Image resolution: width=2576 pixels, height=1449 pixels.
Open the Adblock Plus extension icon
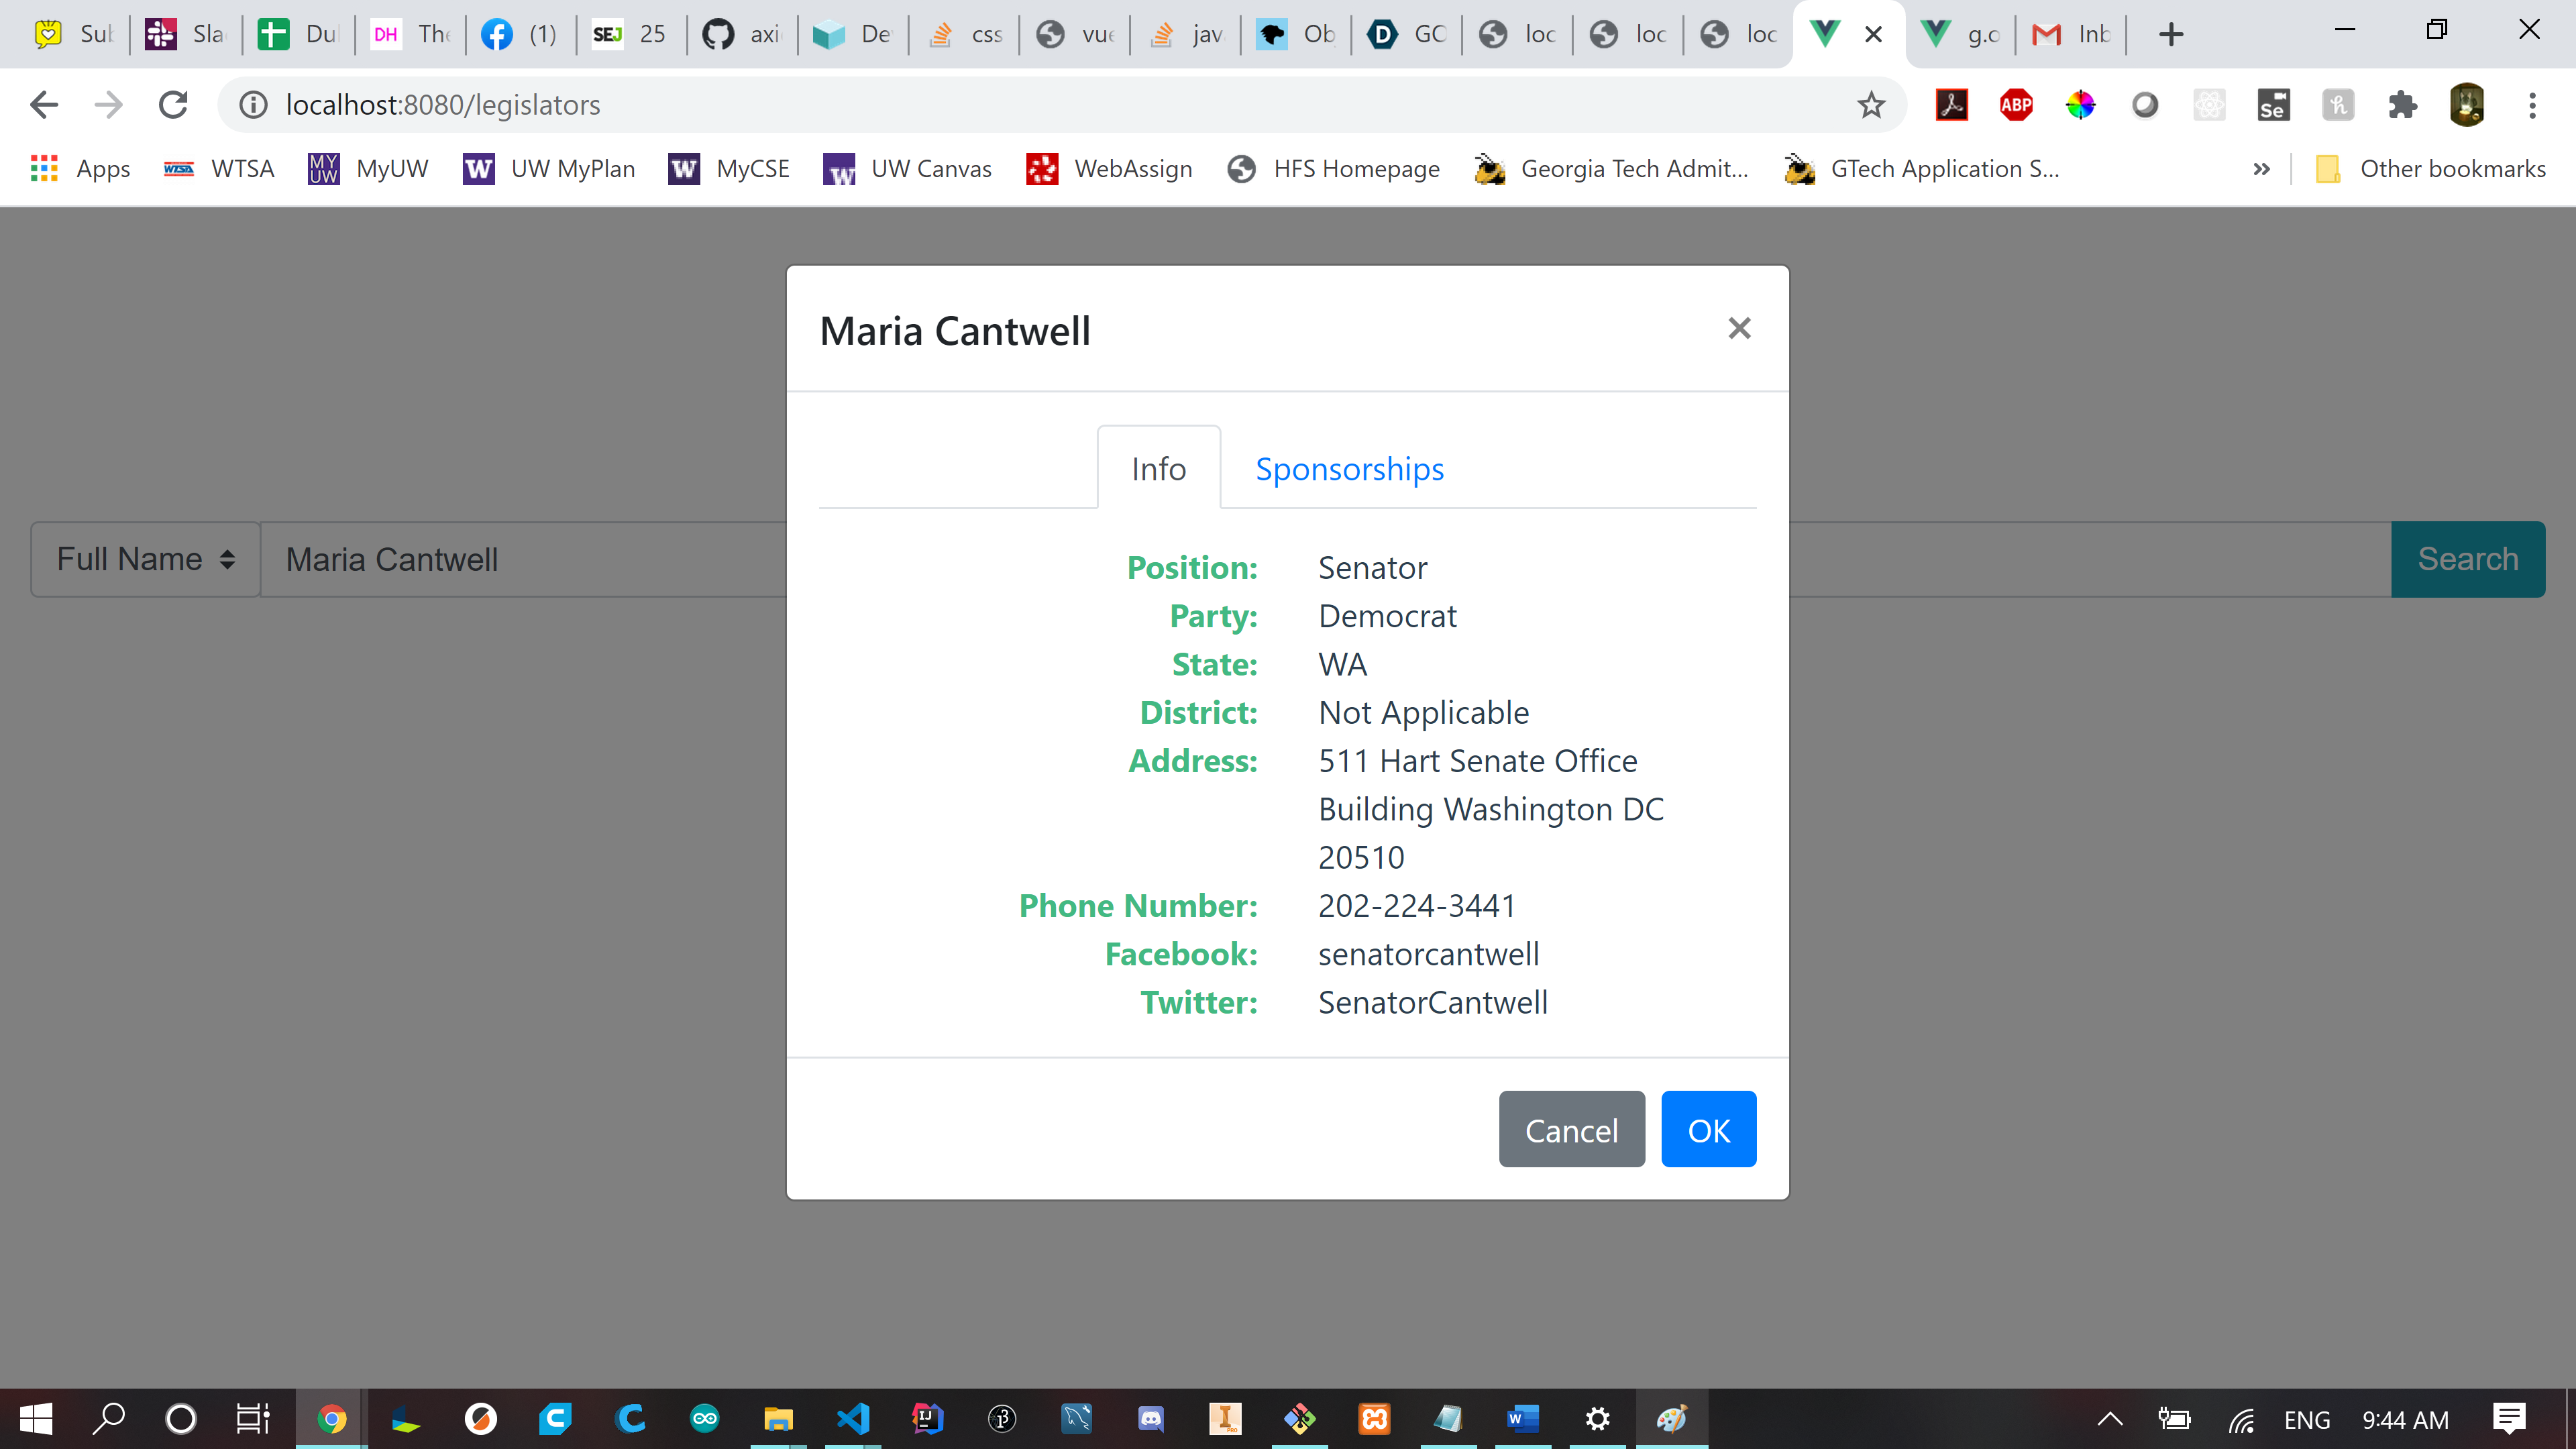point(2015,105)
